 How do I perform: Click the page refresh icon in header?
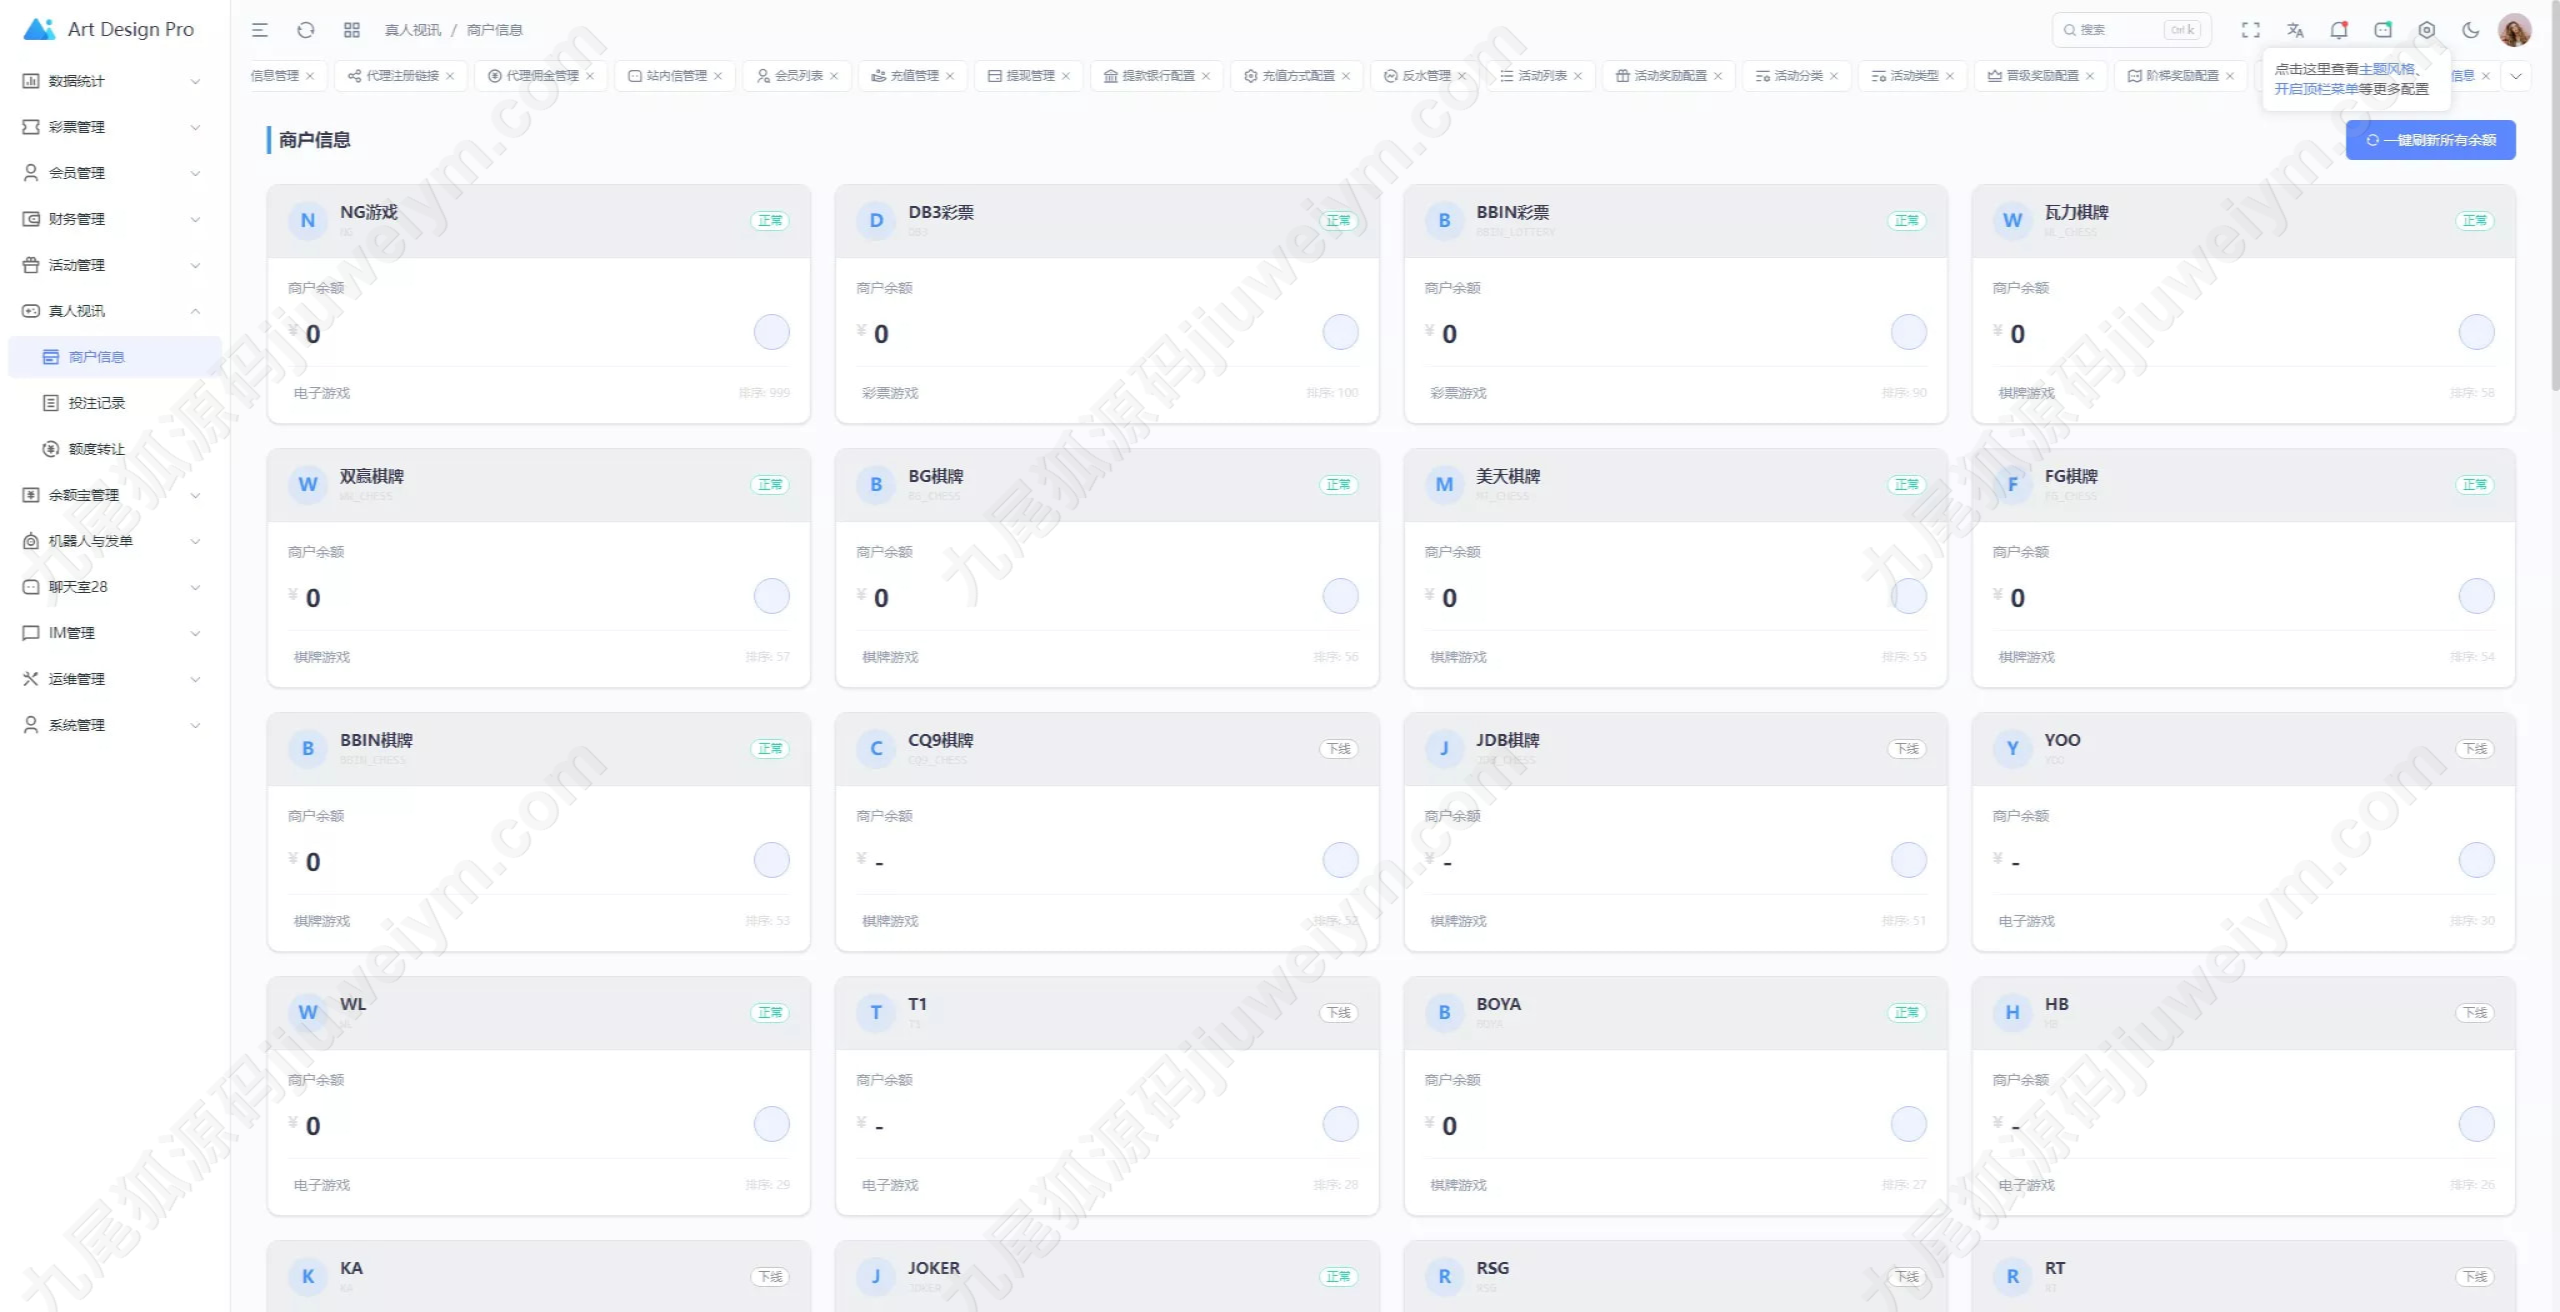pos(306,30)
